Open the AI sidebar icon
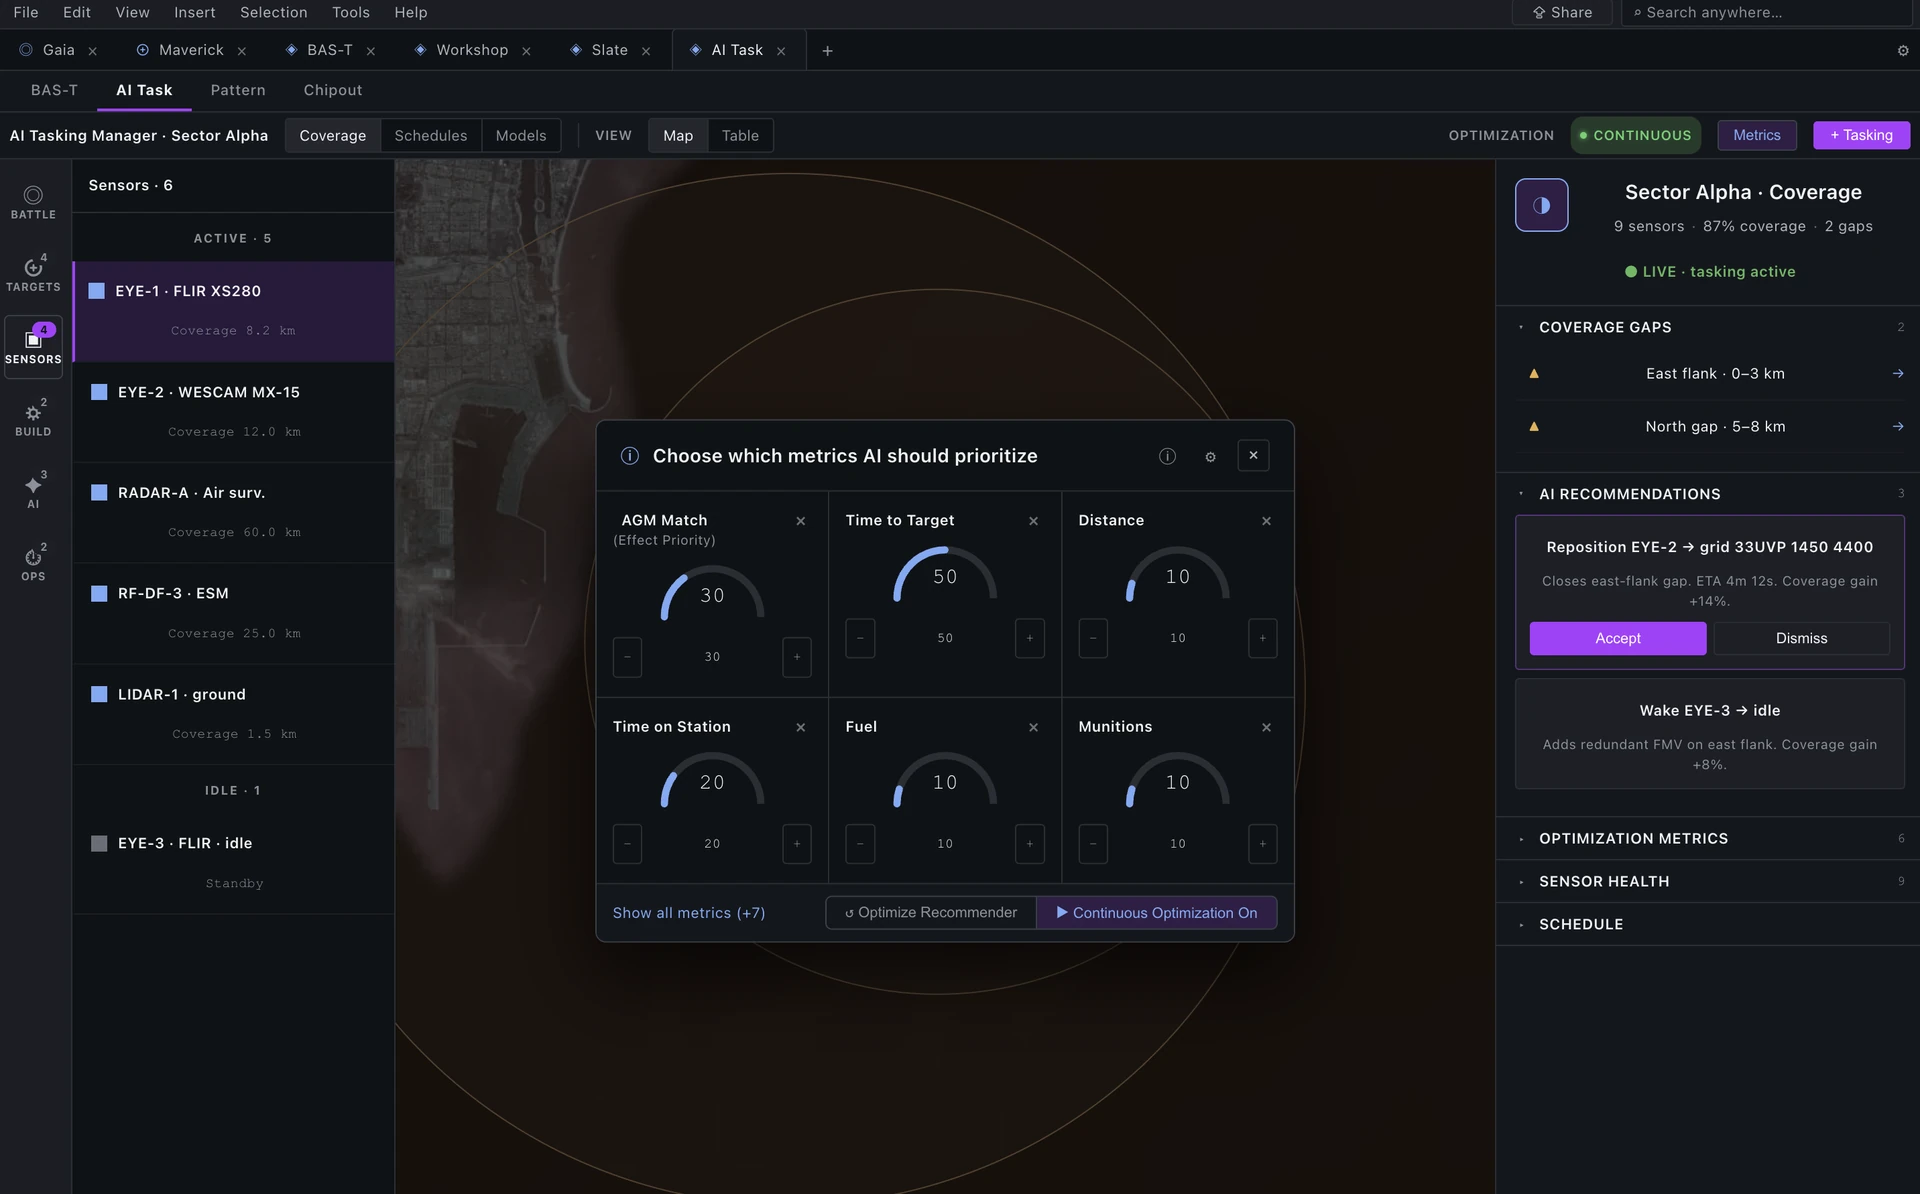 pyautogui.click(x=33, y=492)
